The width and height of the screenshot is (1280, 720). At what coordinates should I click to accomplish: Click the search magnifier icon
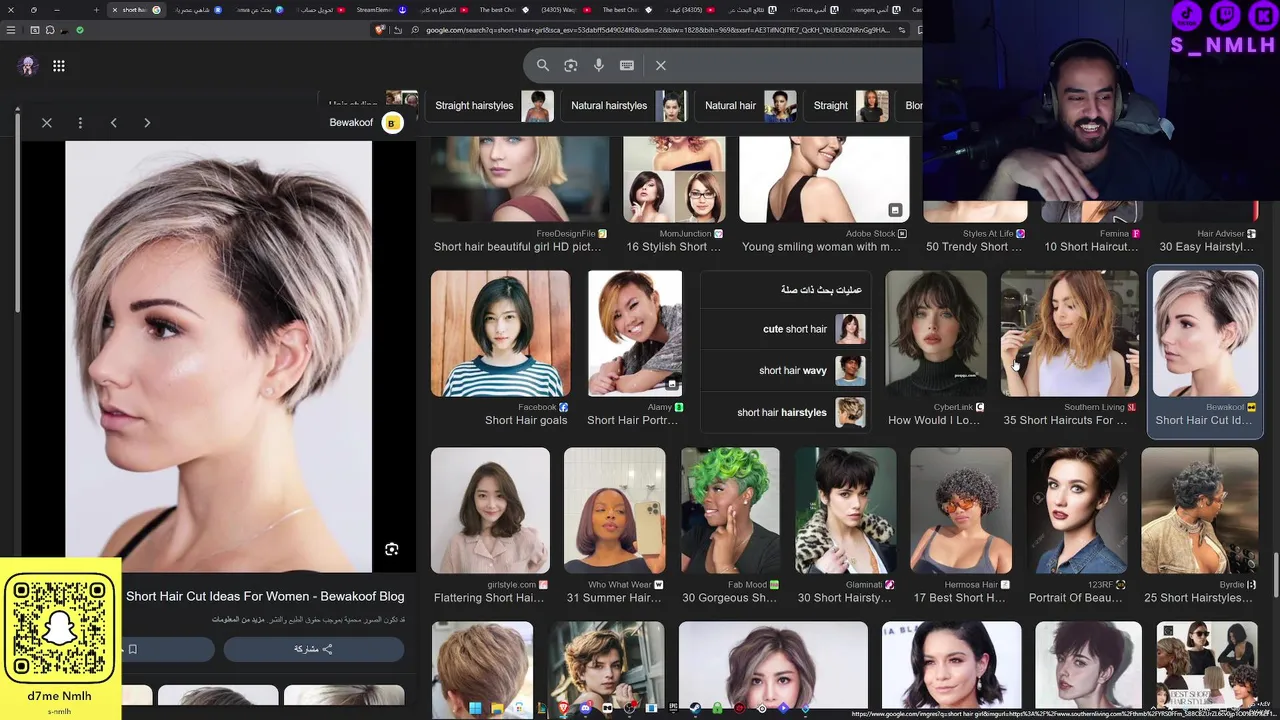coord(543,65)
